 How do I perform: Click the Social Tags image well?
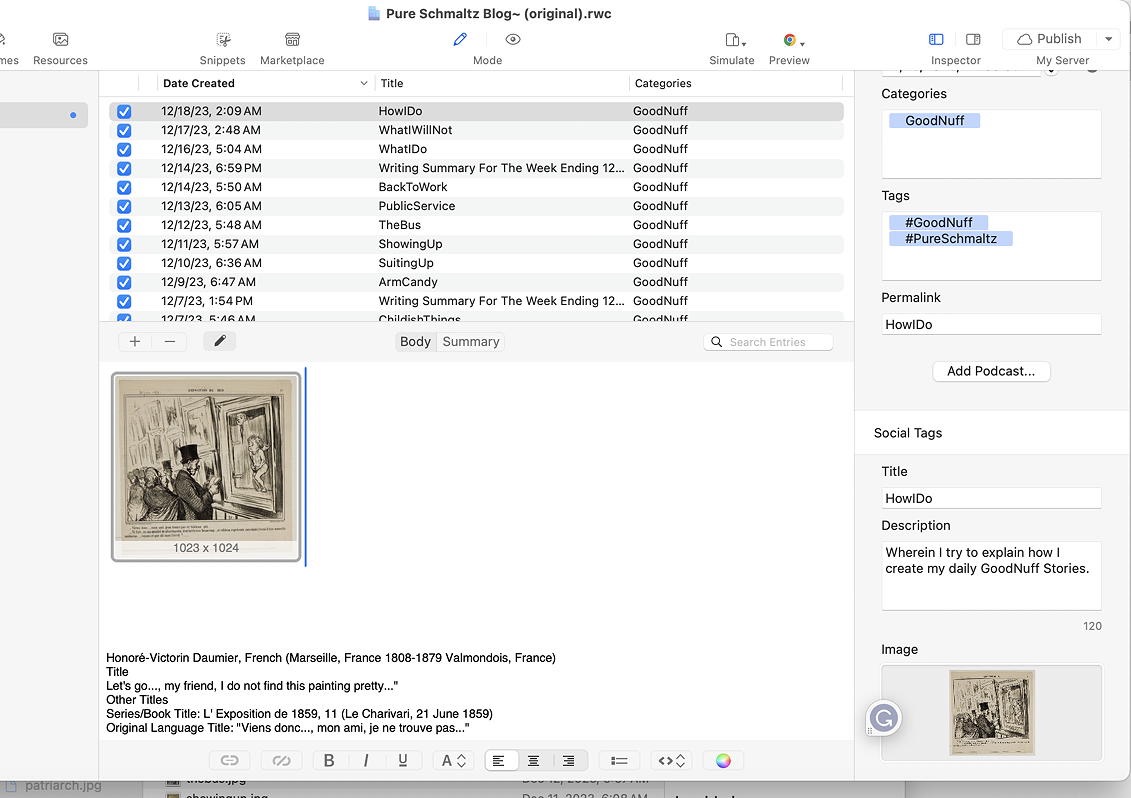click(x=991, y=712)
